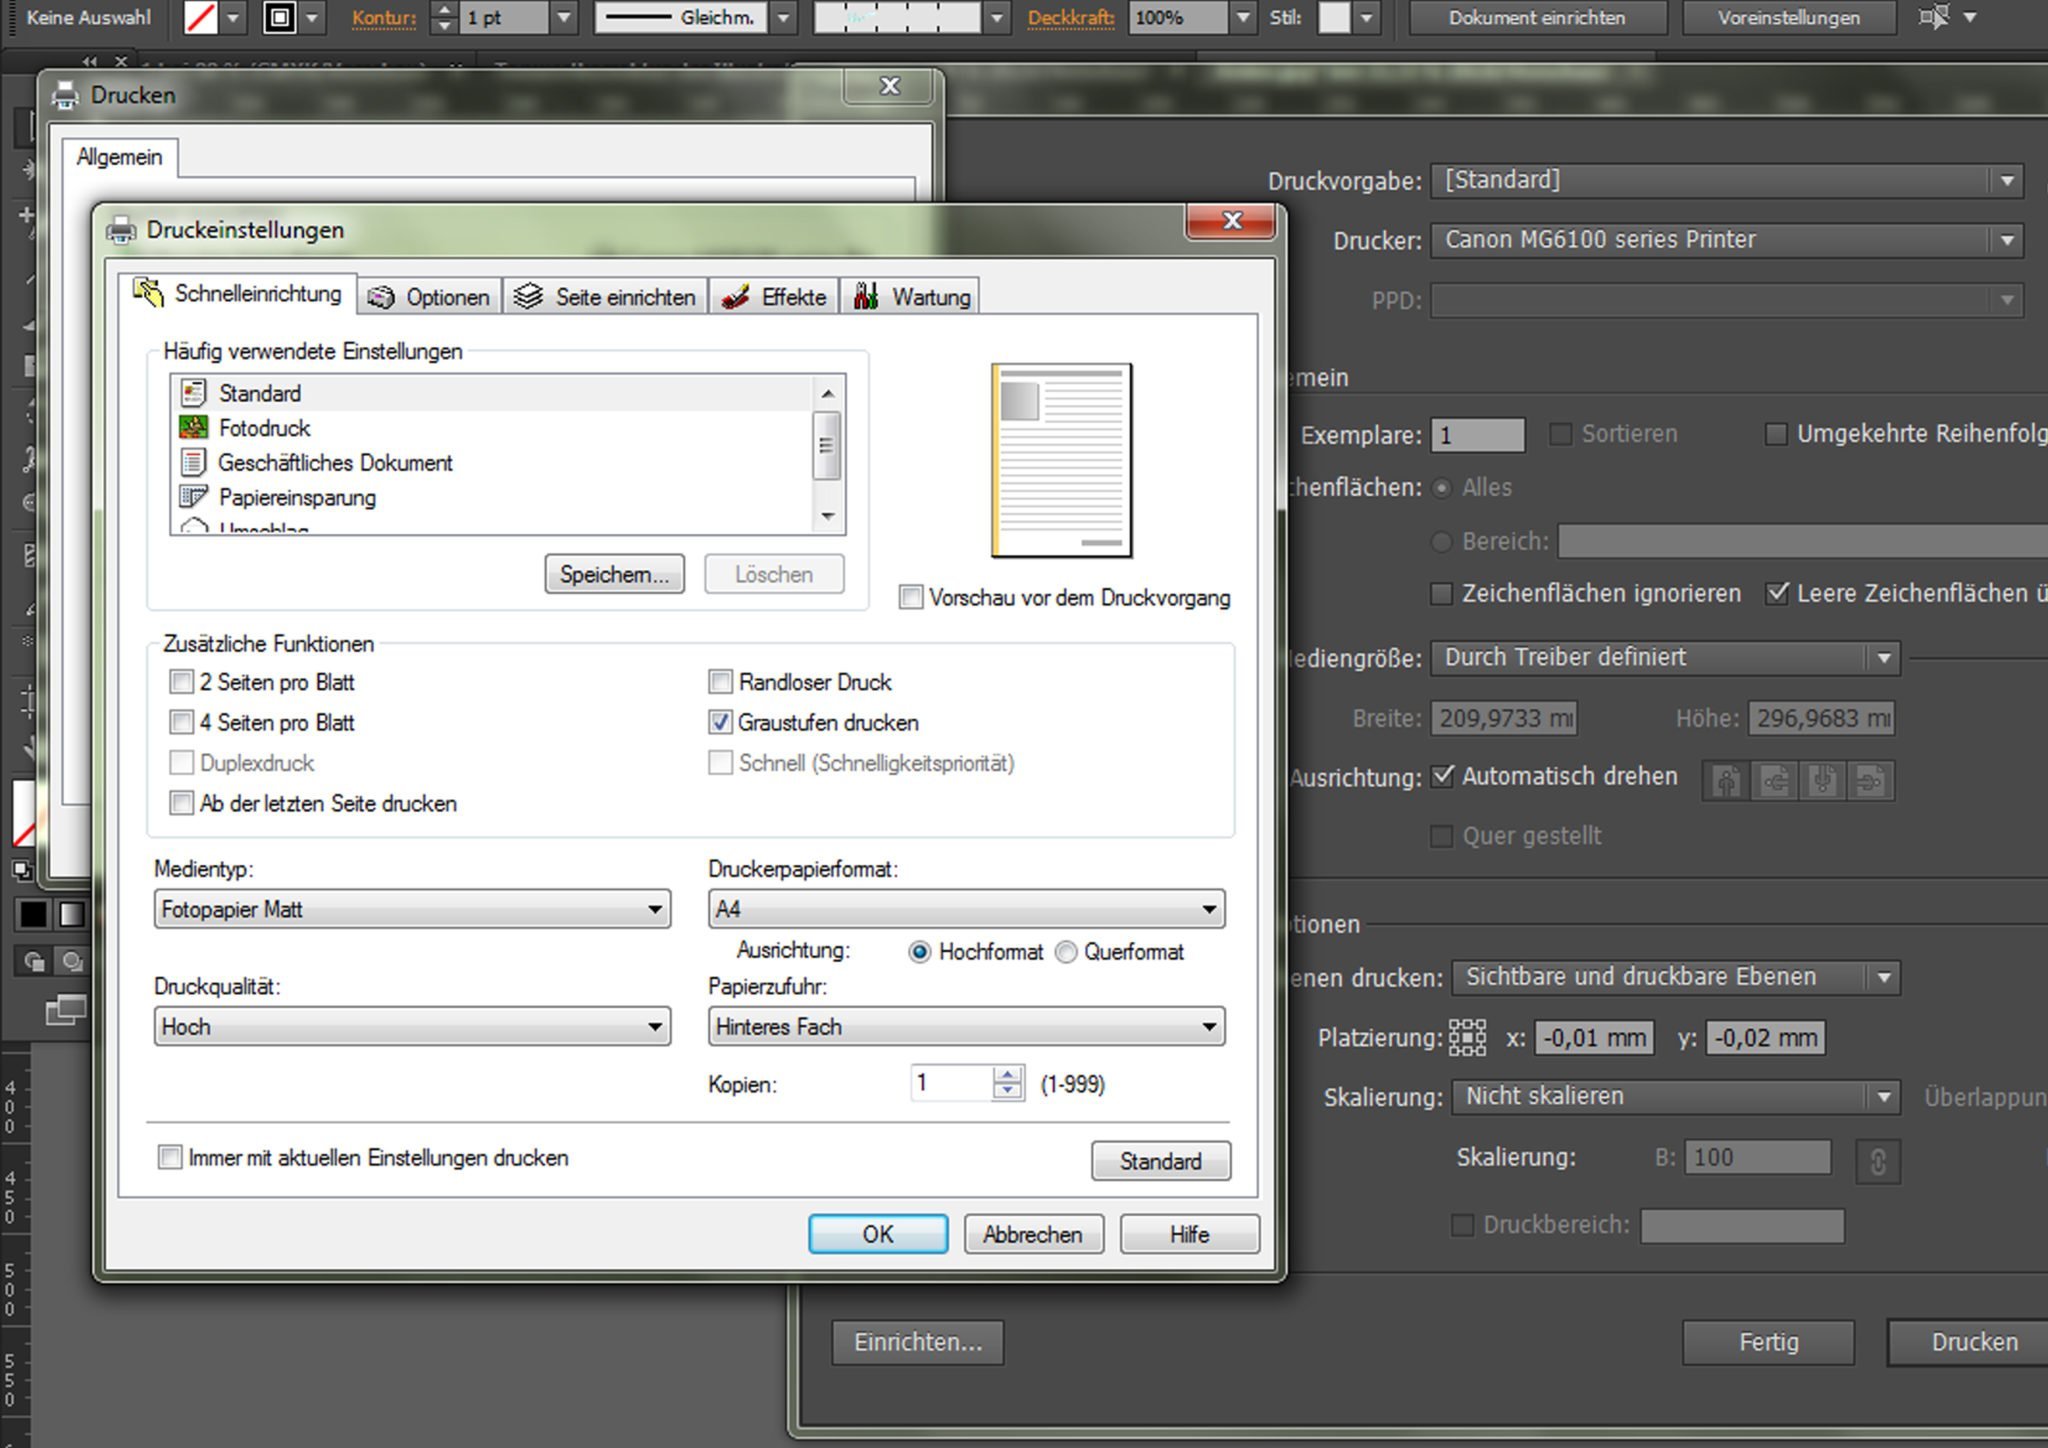Click the Seite einrichten stacked pages icon
Screen dimensions: 2048x1448
pos(528,296)
